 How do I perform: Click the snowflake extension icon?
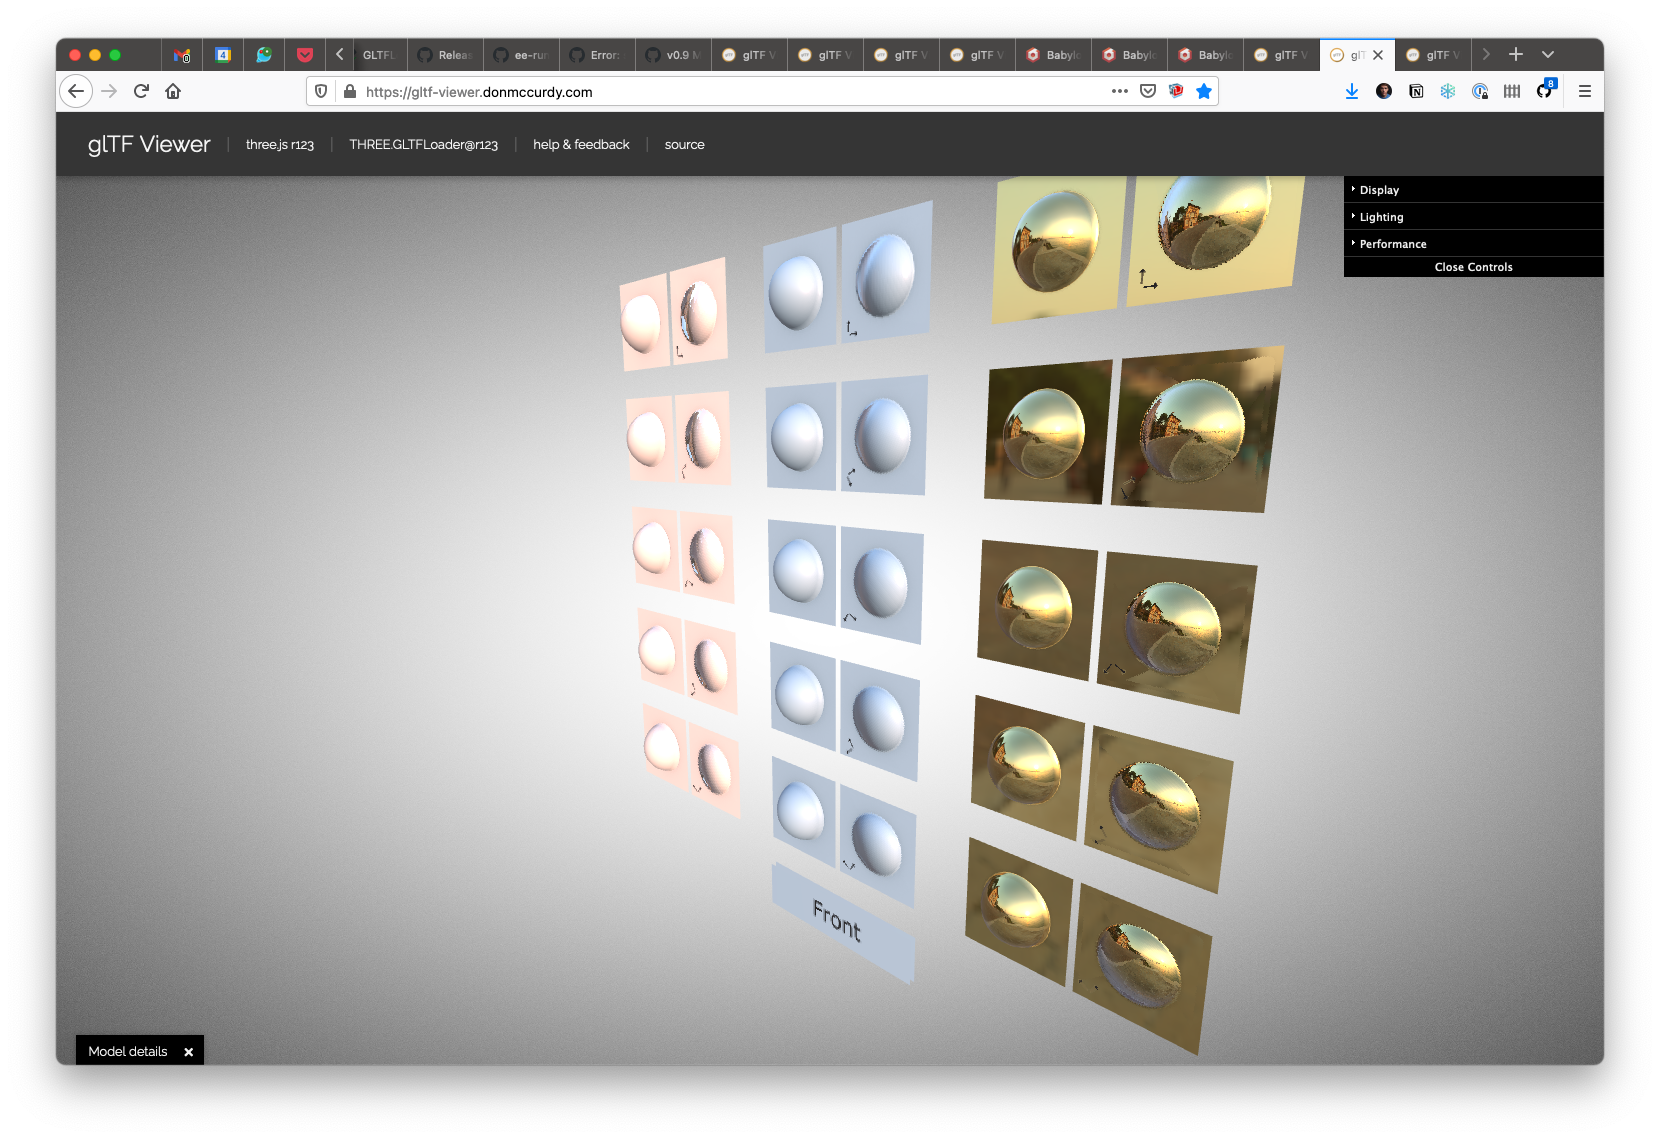1448,91
